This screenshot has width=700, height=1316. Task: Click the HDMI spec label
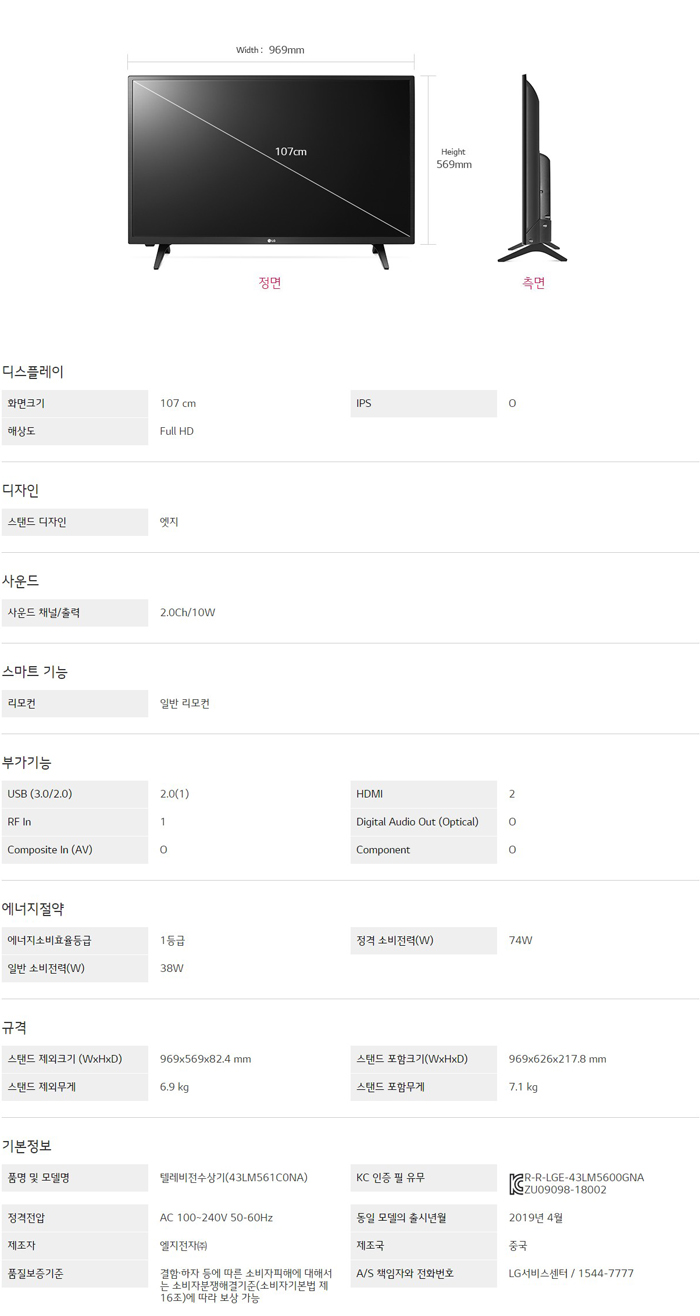(370, 794)
